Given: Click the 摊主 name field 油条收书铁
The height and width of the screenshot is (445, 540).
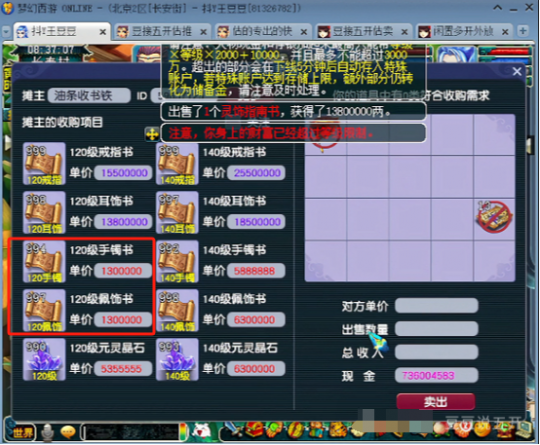Looking at the screenshot, I should tap(89, 95).
